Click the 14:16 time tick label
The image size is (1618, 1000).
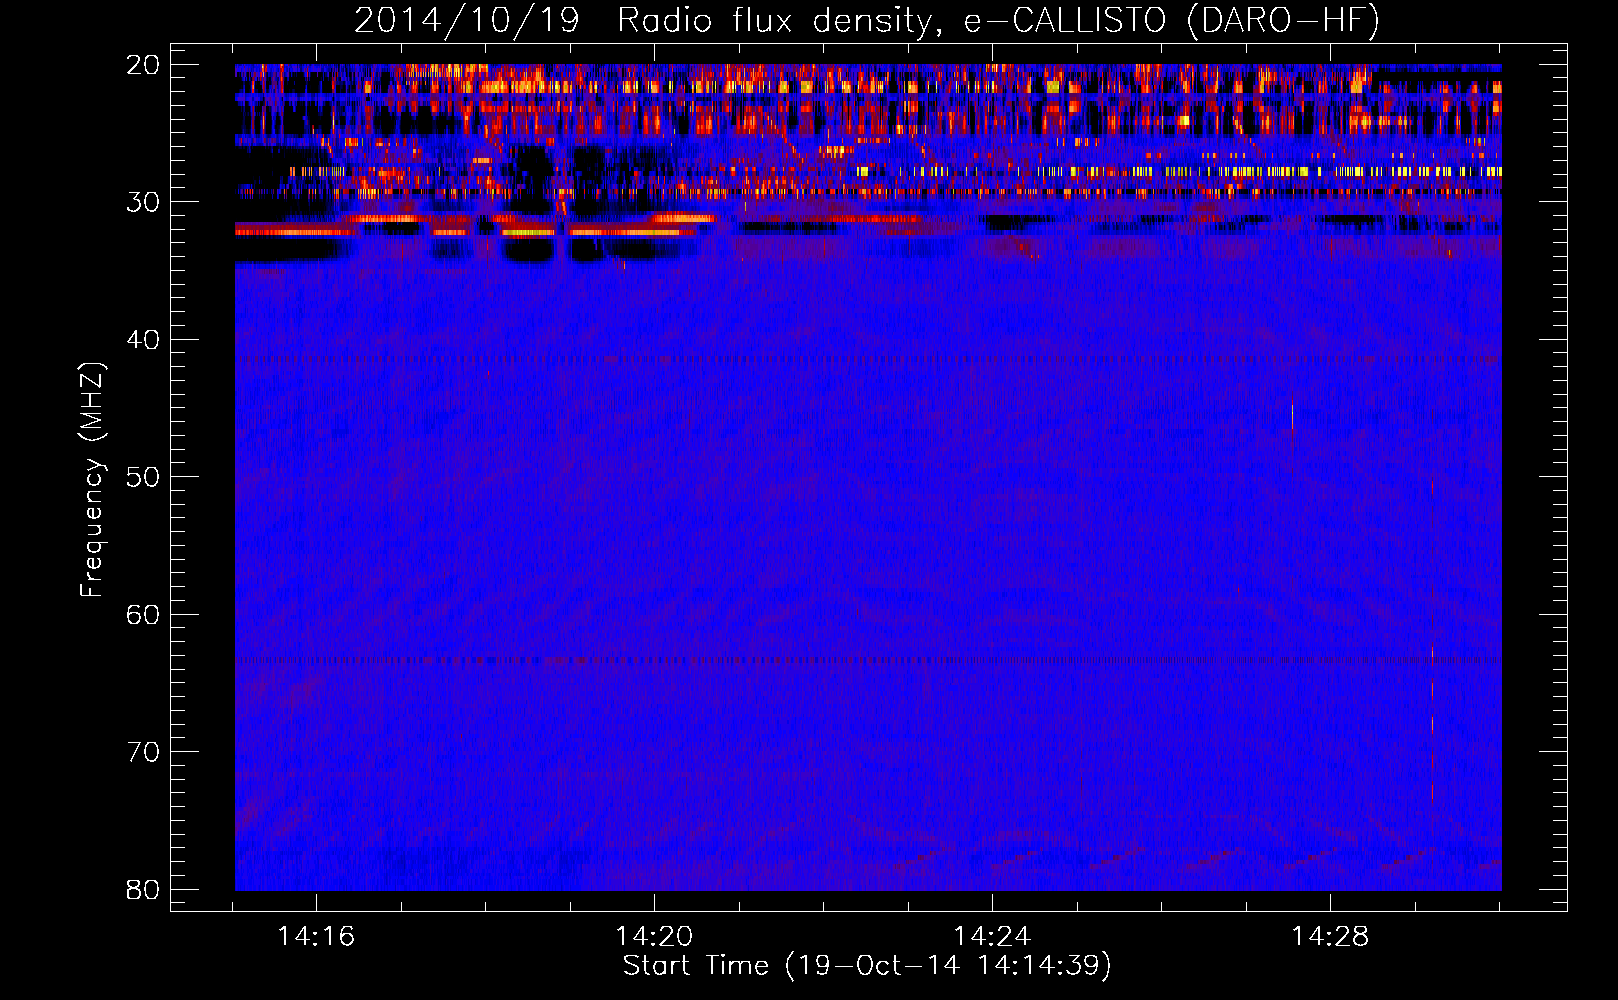316,937
